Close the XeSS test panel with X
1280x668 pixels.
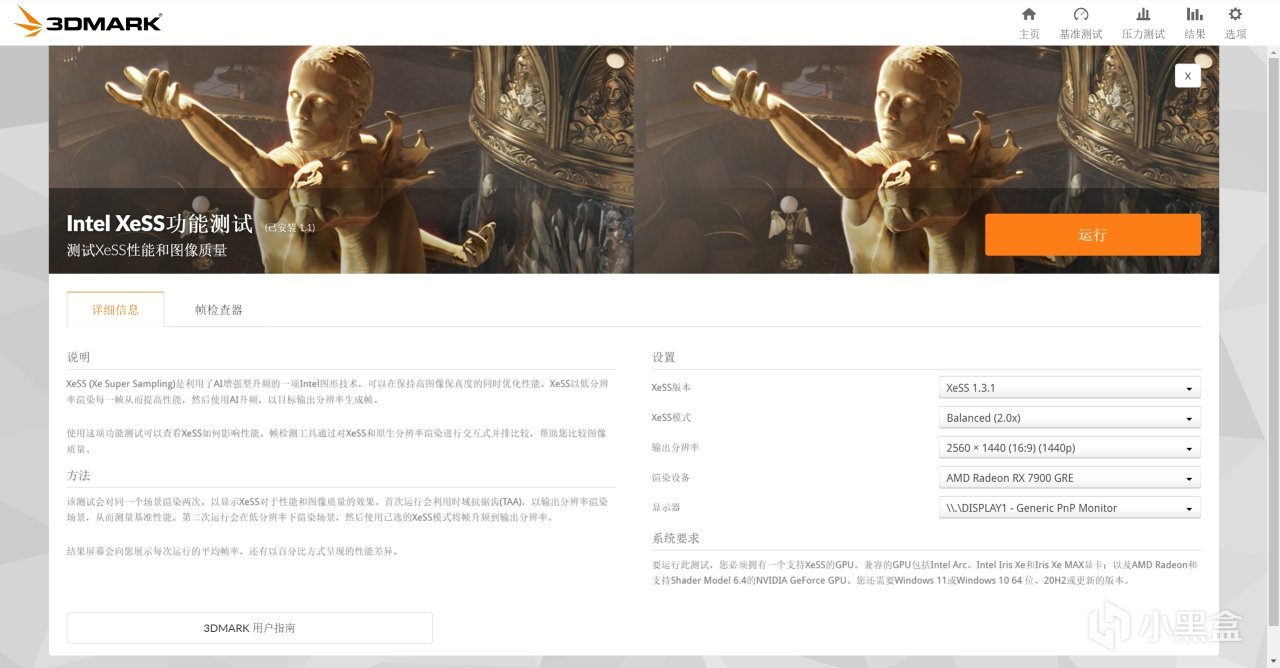point(1188,75)
